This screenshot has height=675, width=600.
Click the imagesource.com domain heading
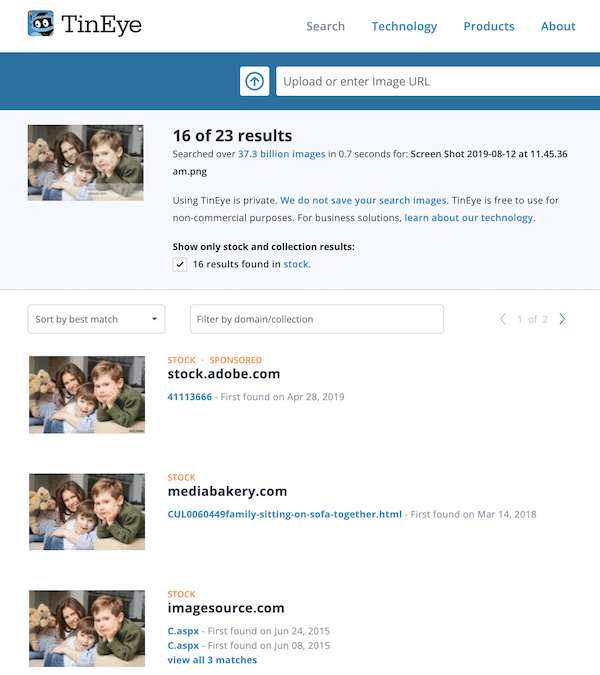[x=226, y=608]
